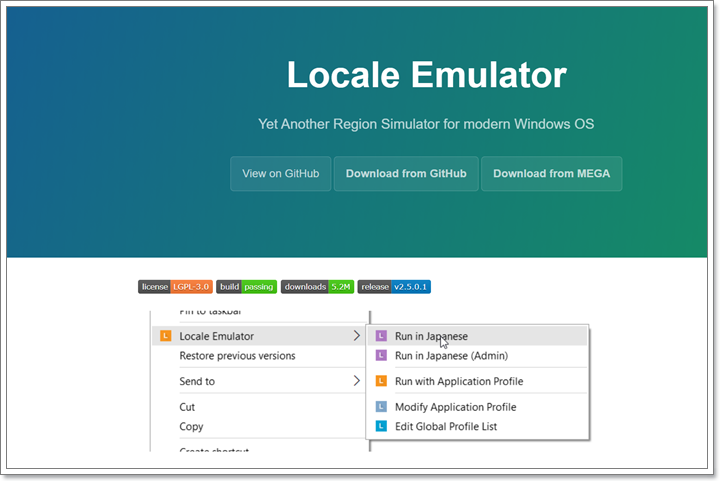Click the orange Locale Emulator menu icon

pyautogui.click(x=165, y=336)
